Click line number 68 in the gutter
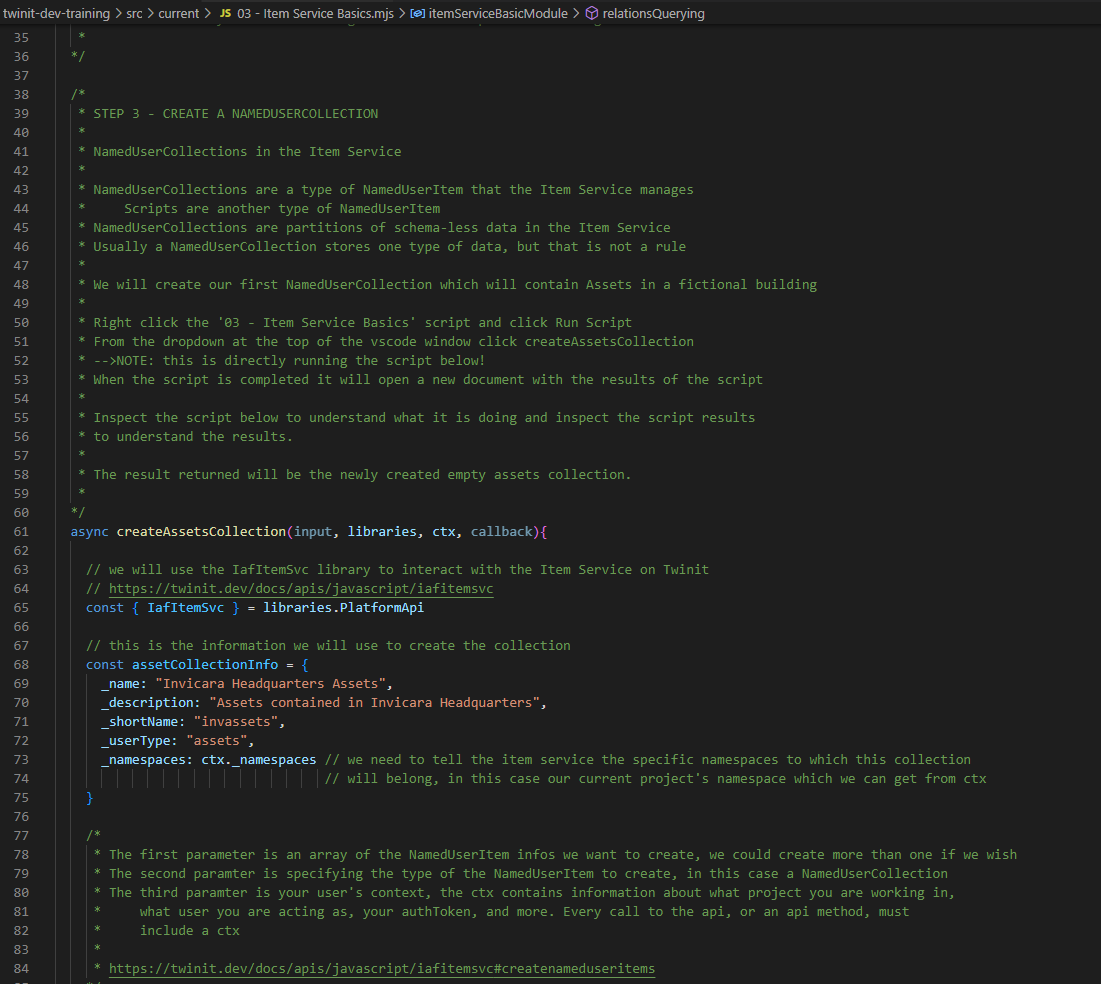The width and height of the screenshot is (1101, 984). [21, 664]
